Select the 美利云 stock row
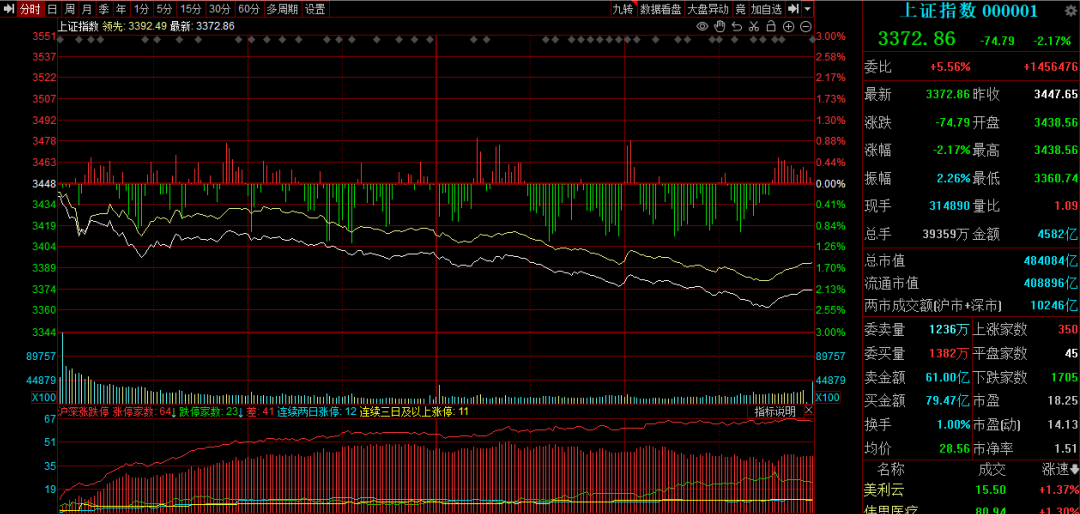Image resolution: width=1080 pixels, height=514 pixels. pyautogui.click(x=971, y=490)
